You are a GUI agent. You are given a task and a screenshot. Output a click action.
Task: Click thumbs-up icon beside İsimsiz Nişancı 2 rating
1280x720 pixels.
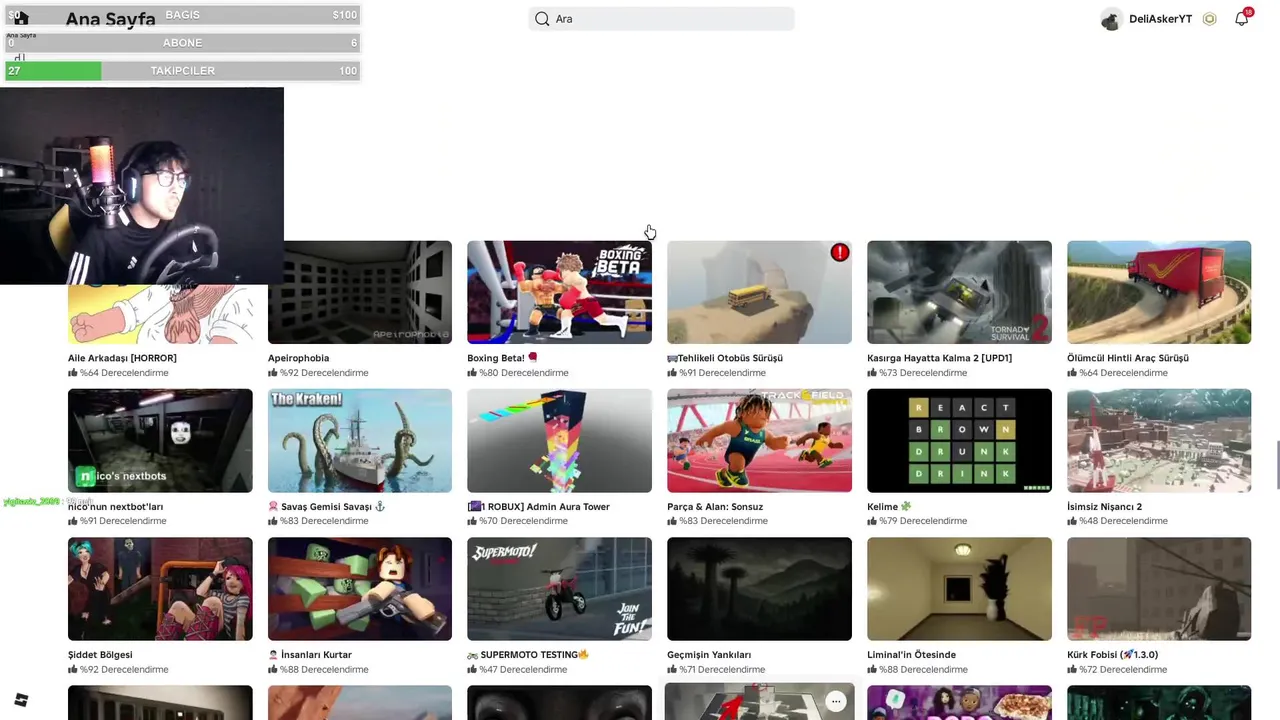pyautogui.click(x=1072, y=521)
